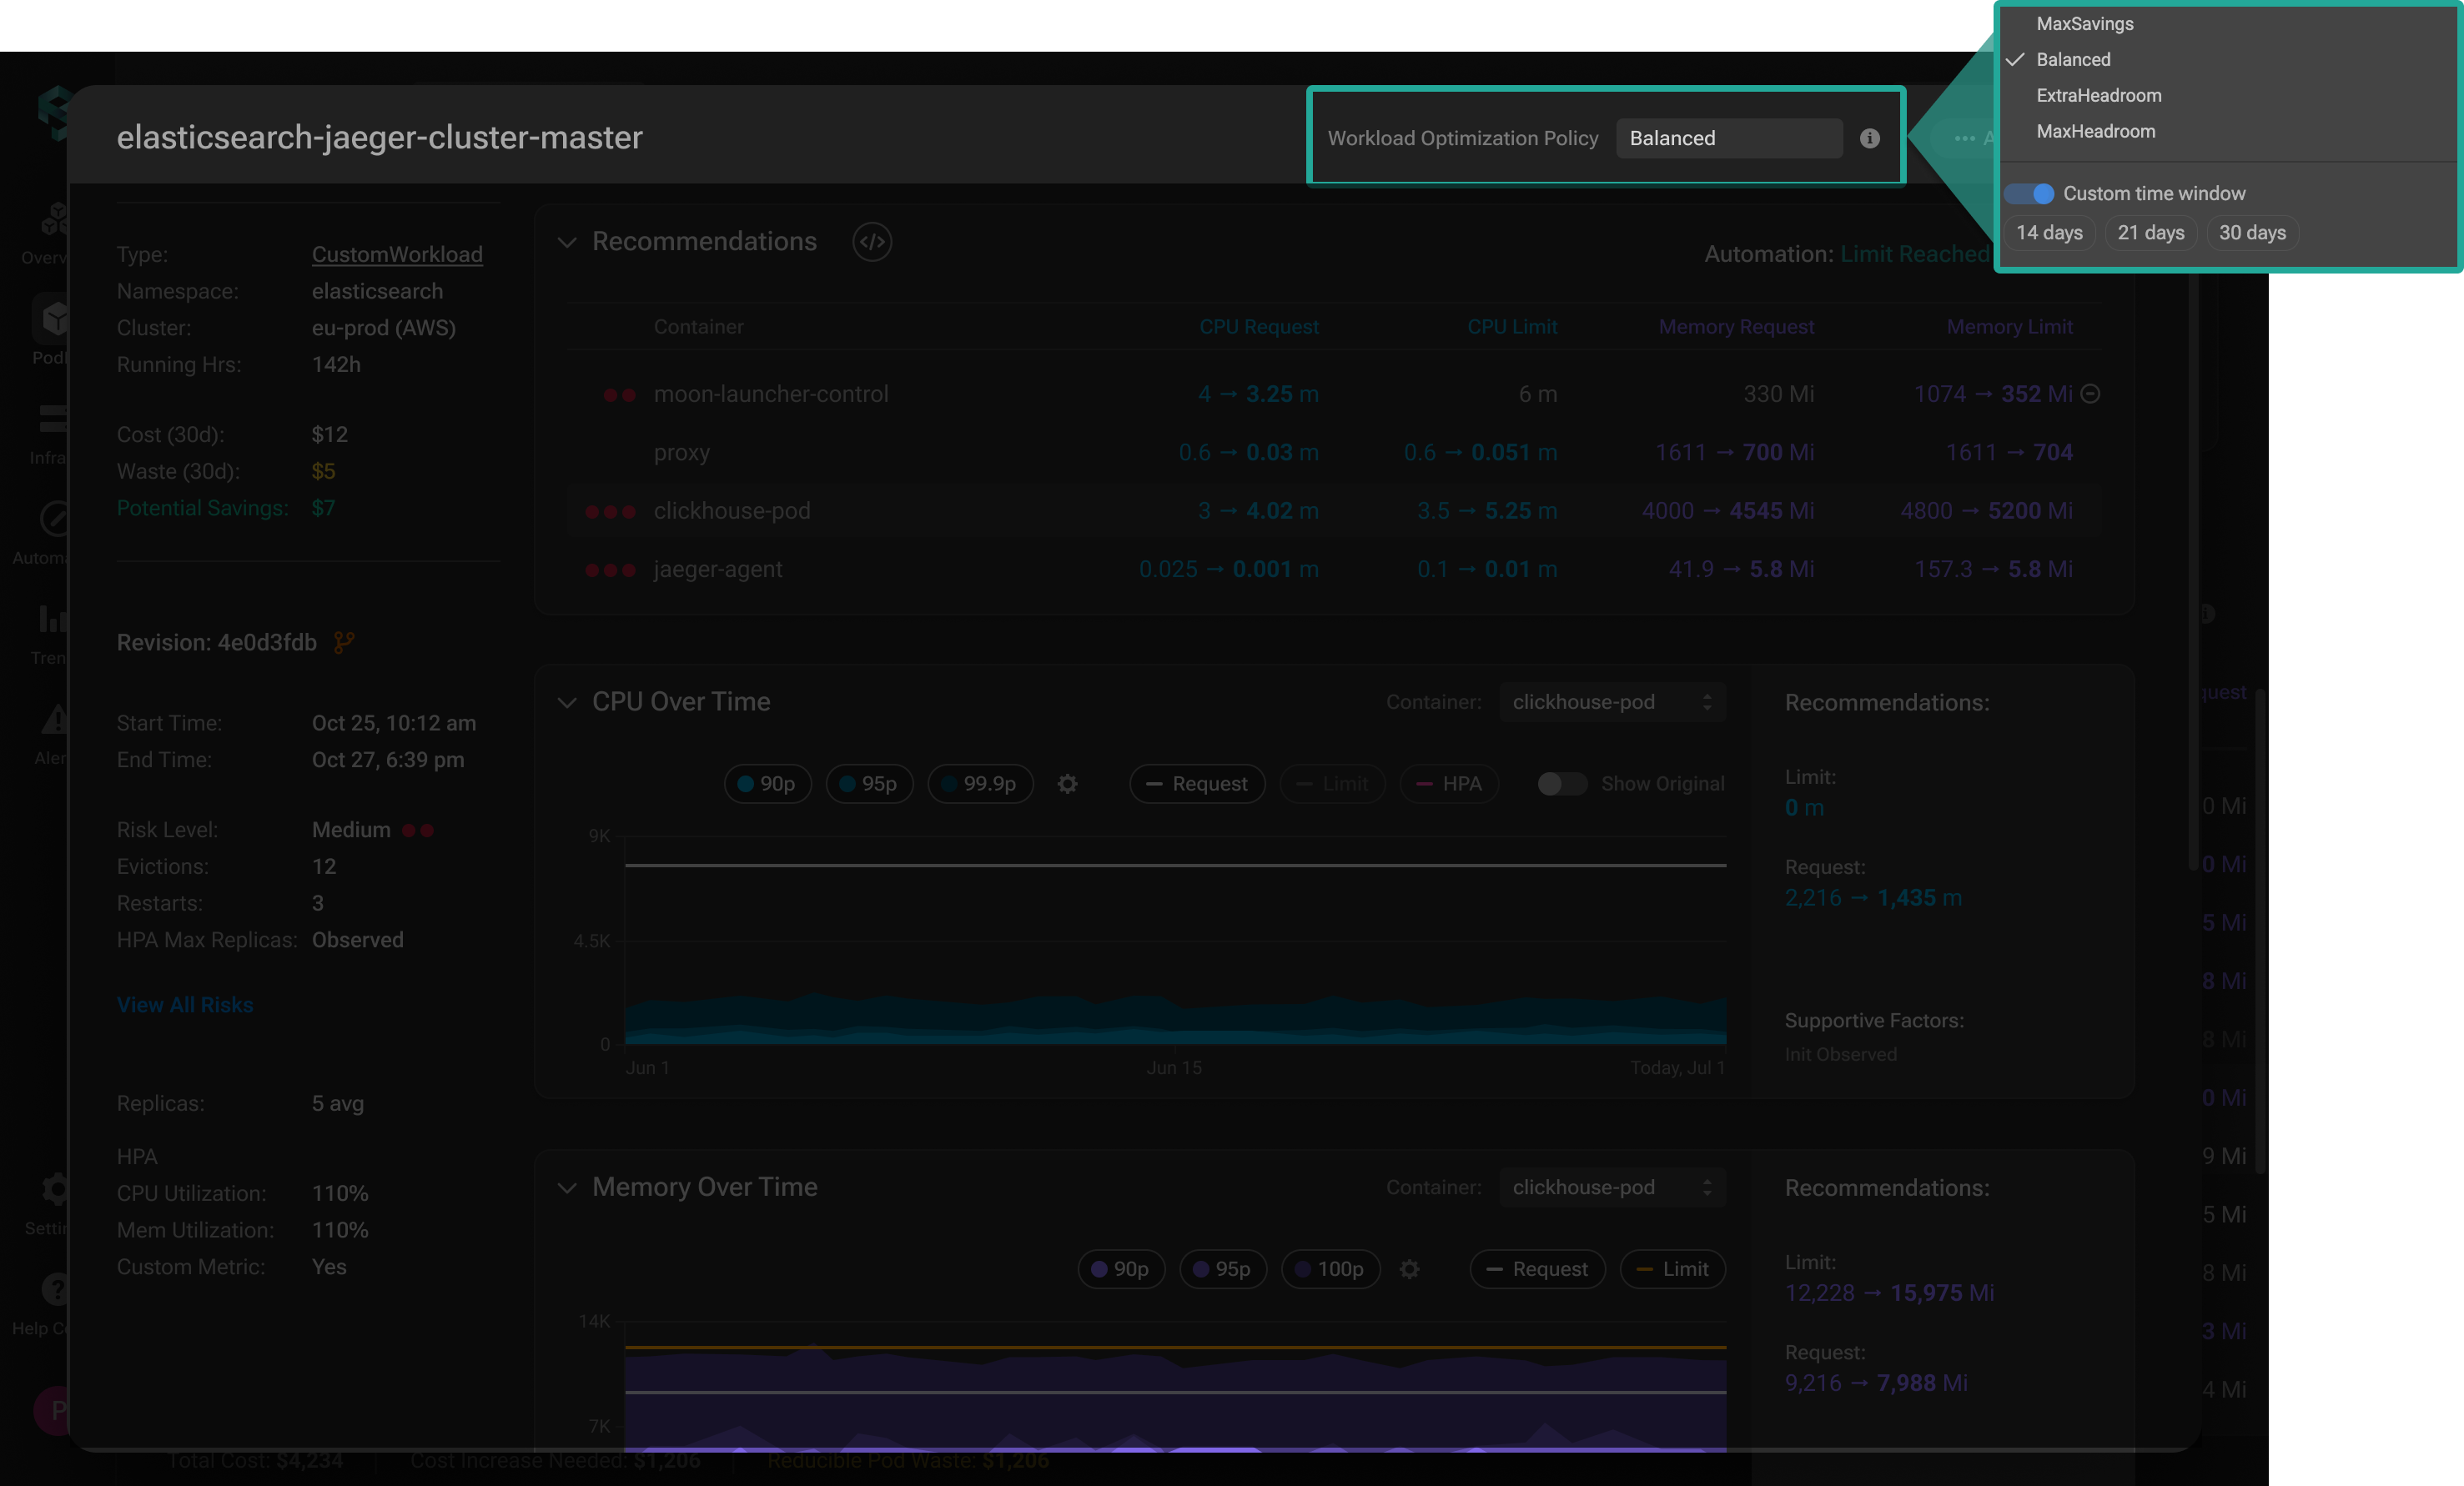Click the CPU request recommendation 2,216 → 1,435 m

pos(1873,898)
